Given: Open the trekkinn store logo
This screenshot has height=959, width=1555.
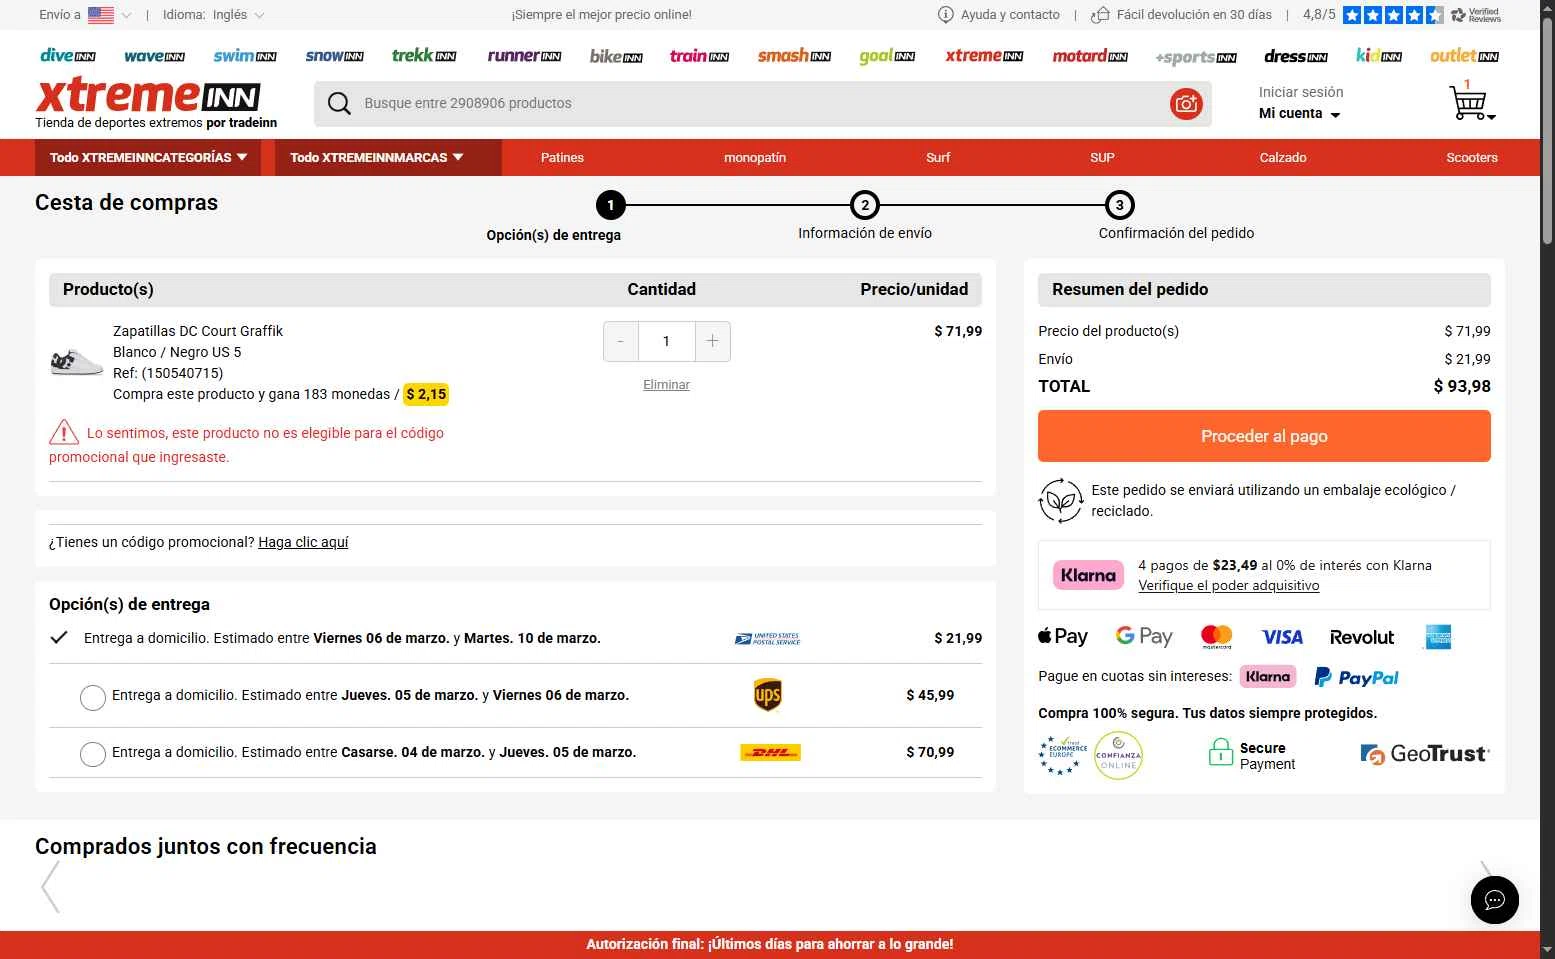Looking at the screenshot, I should coord(424,56).
